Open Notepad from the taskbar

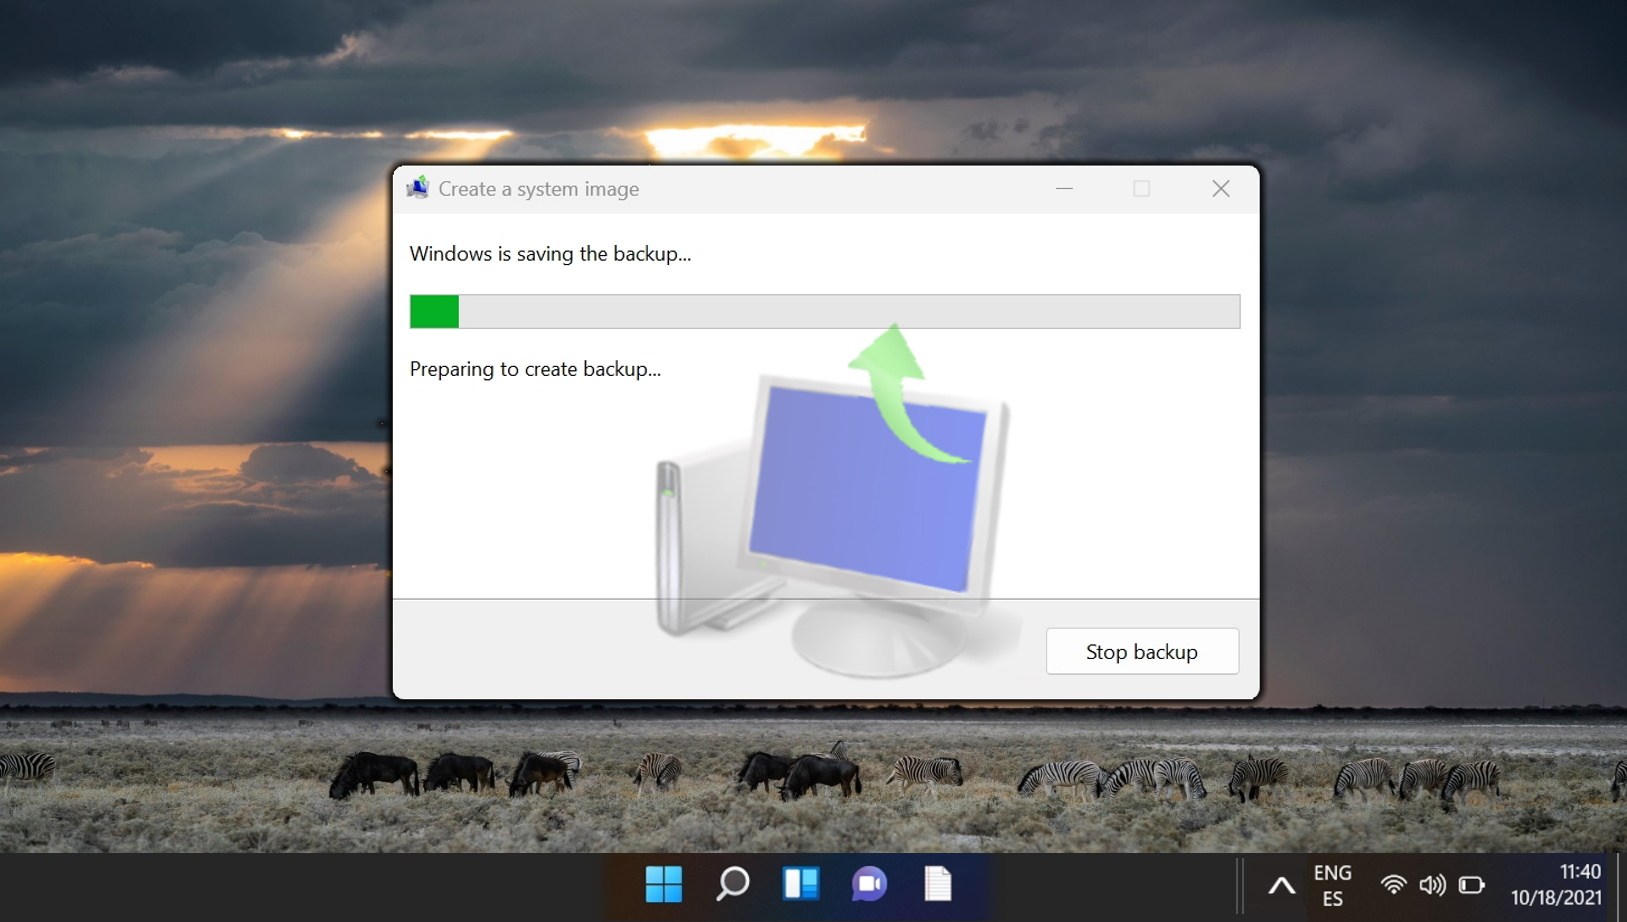tap(938, 885)
